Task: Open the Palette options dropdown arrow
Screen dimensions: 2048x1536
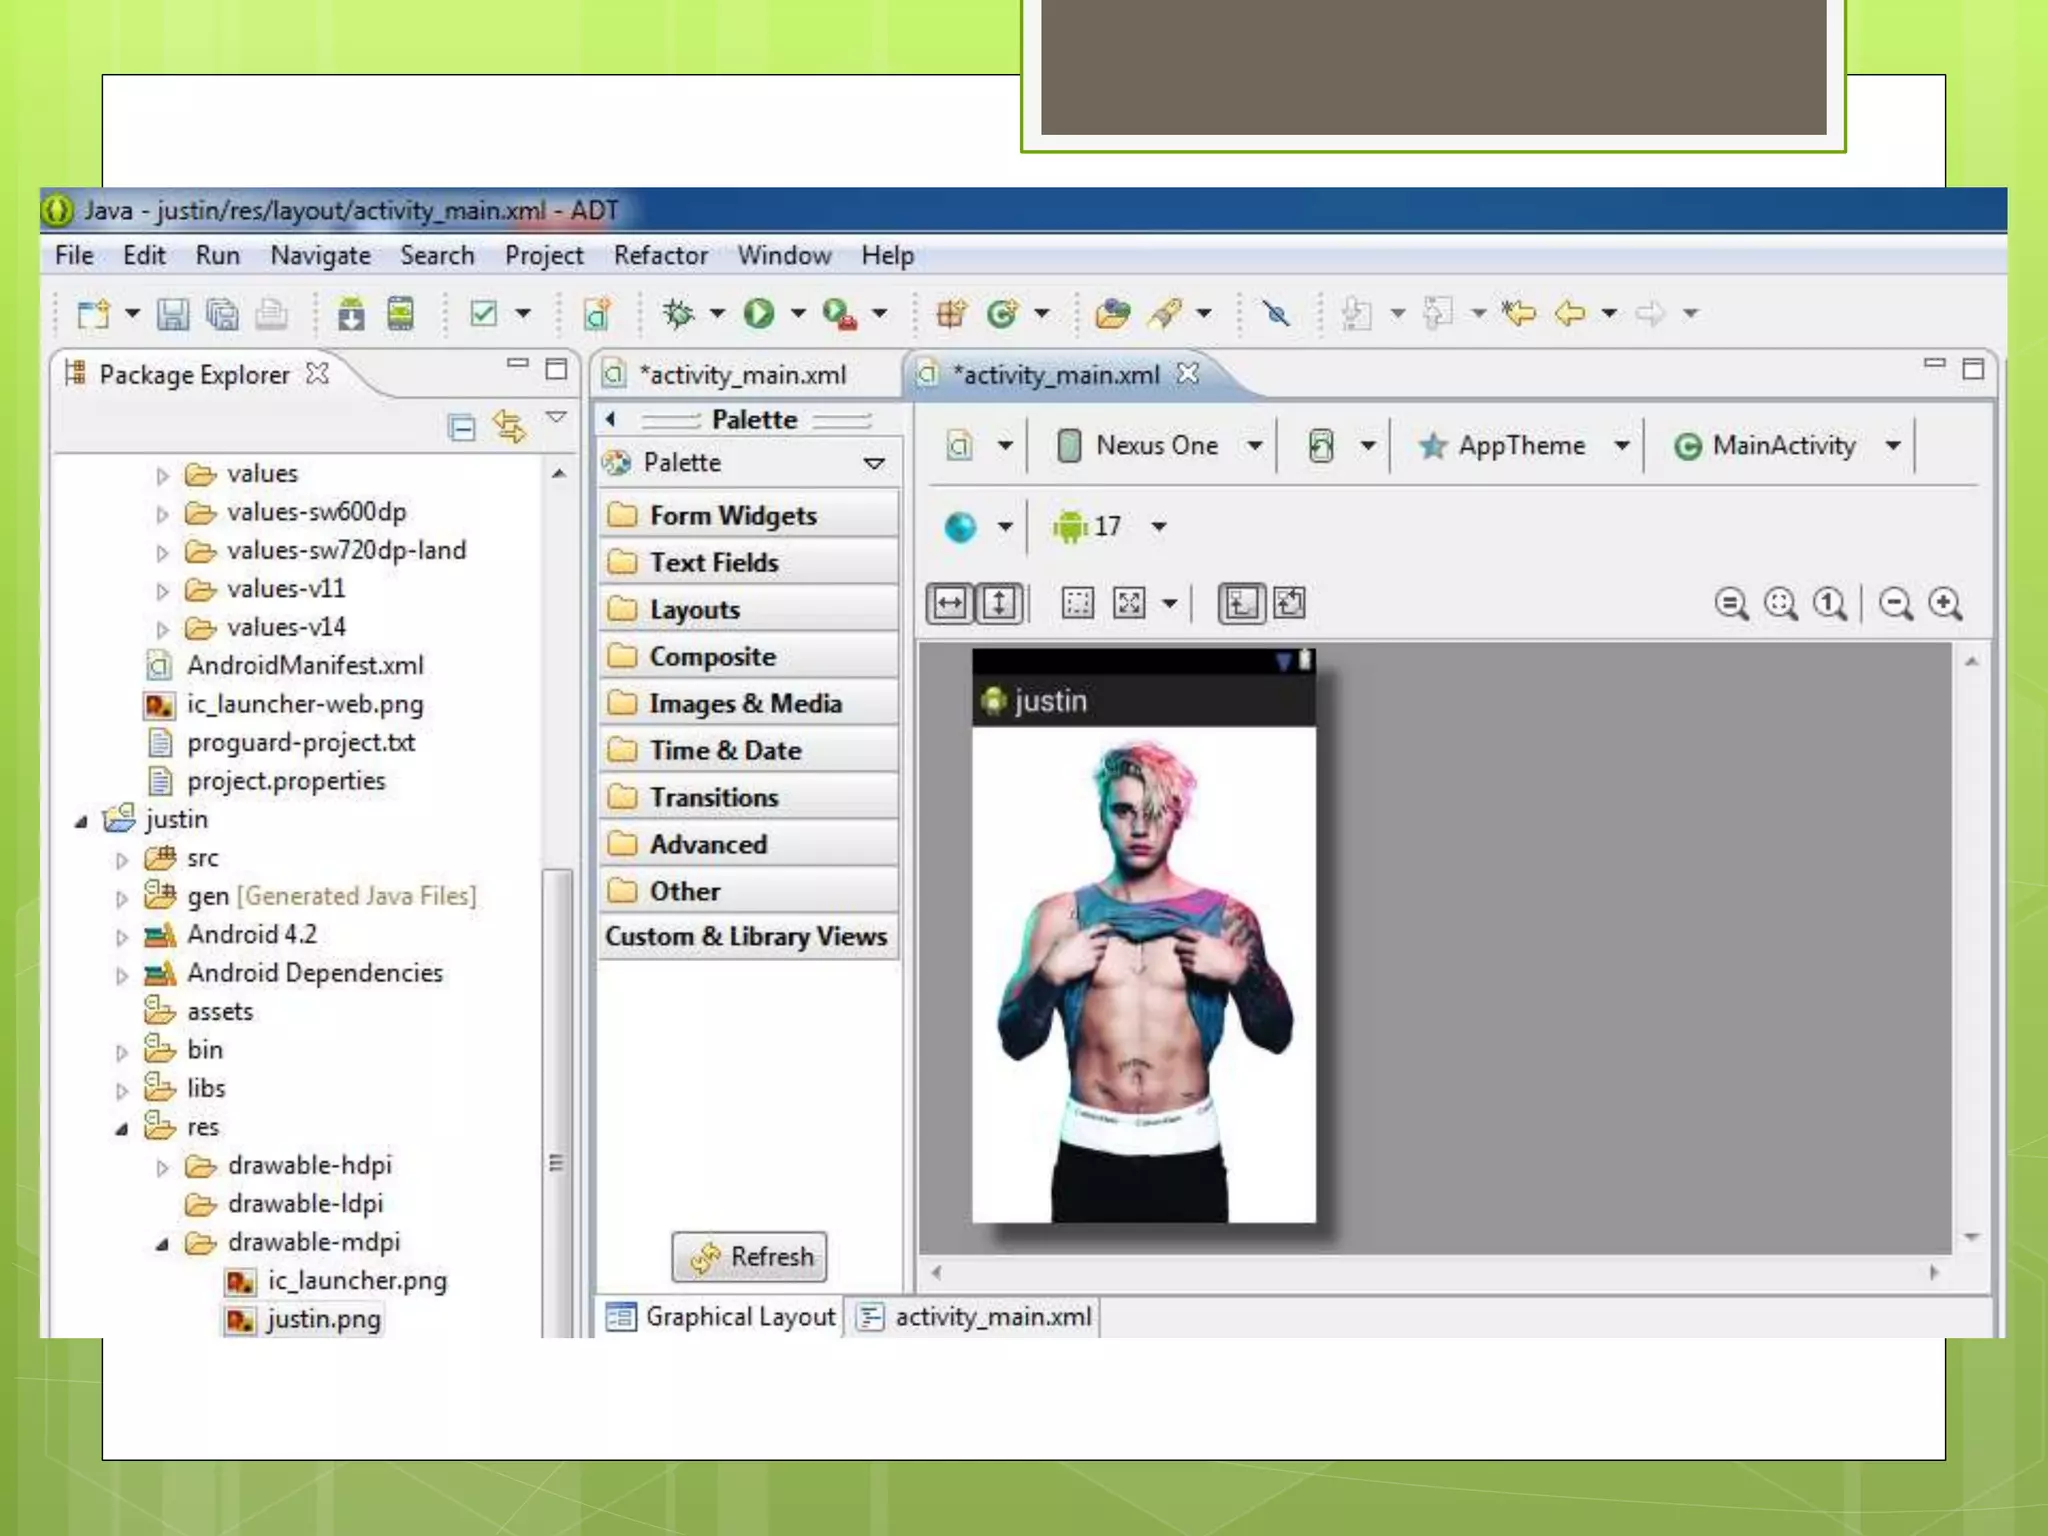Action: (874, 463)
